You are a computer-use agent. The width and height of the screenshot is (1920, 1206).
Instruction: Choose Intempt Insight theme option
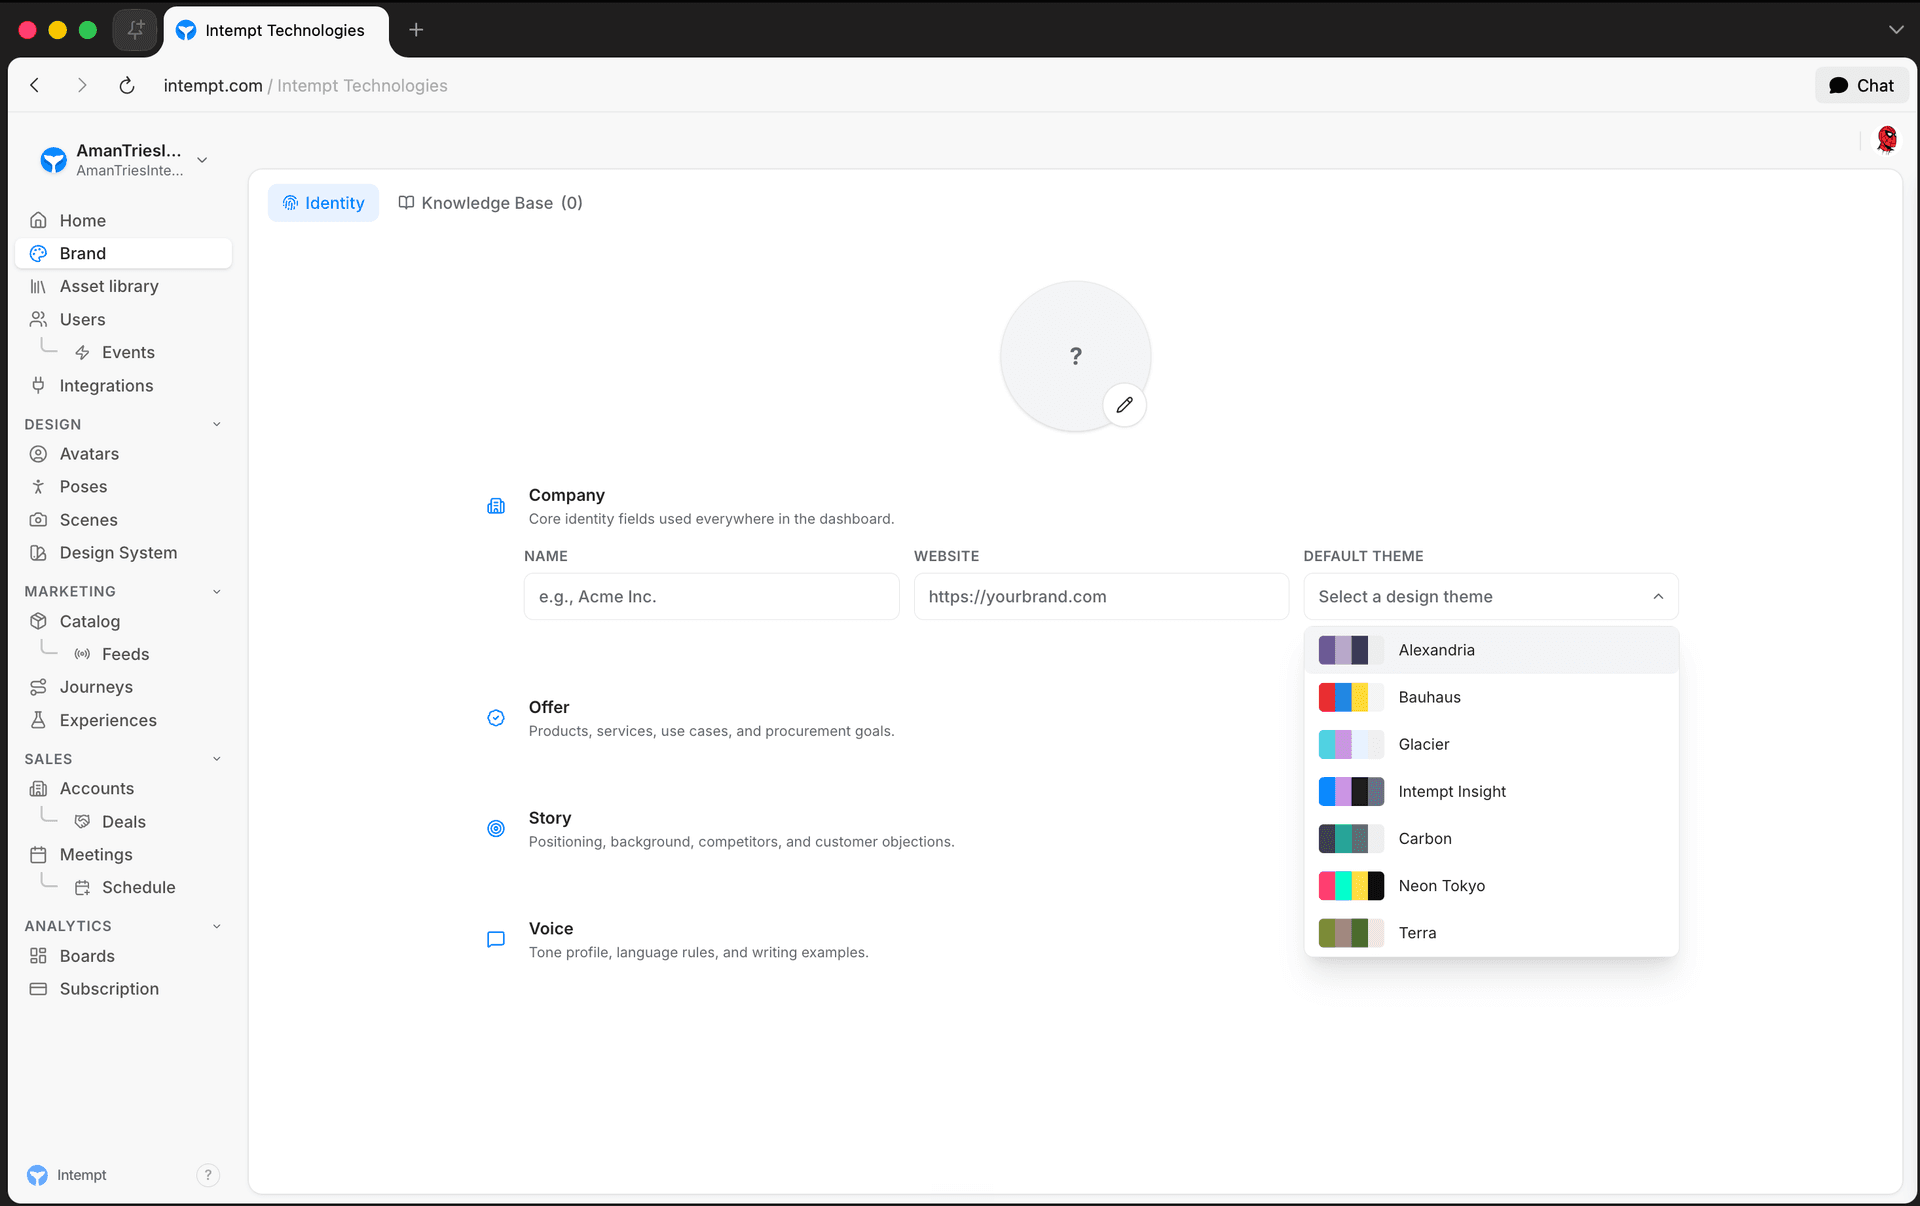point(1491,791)
